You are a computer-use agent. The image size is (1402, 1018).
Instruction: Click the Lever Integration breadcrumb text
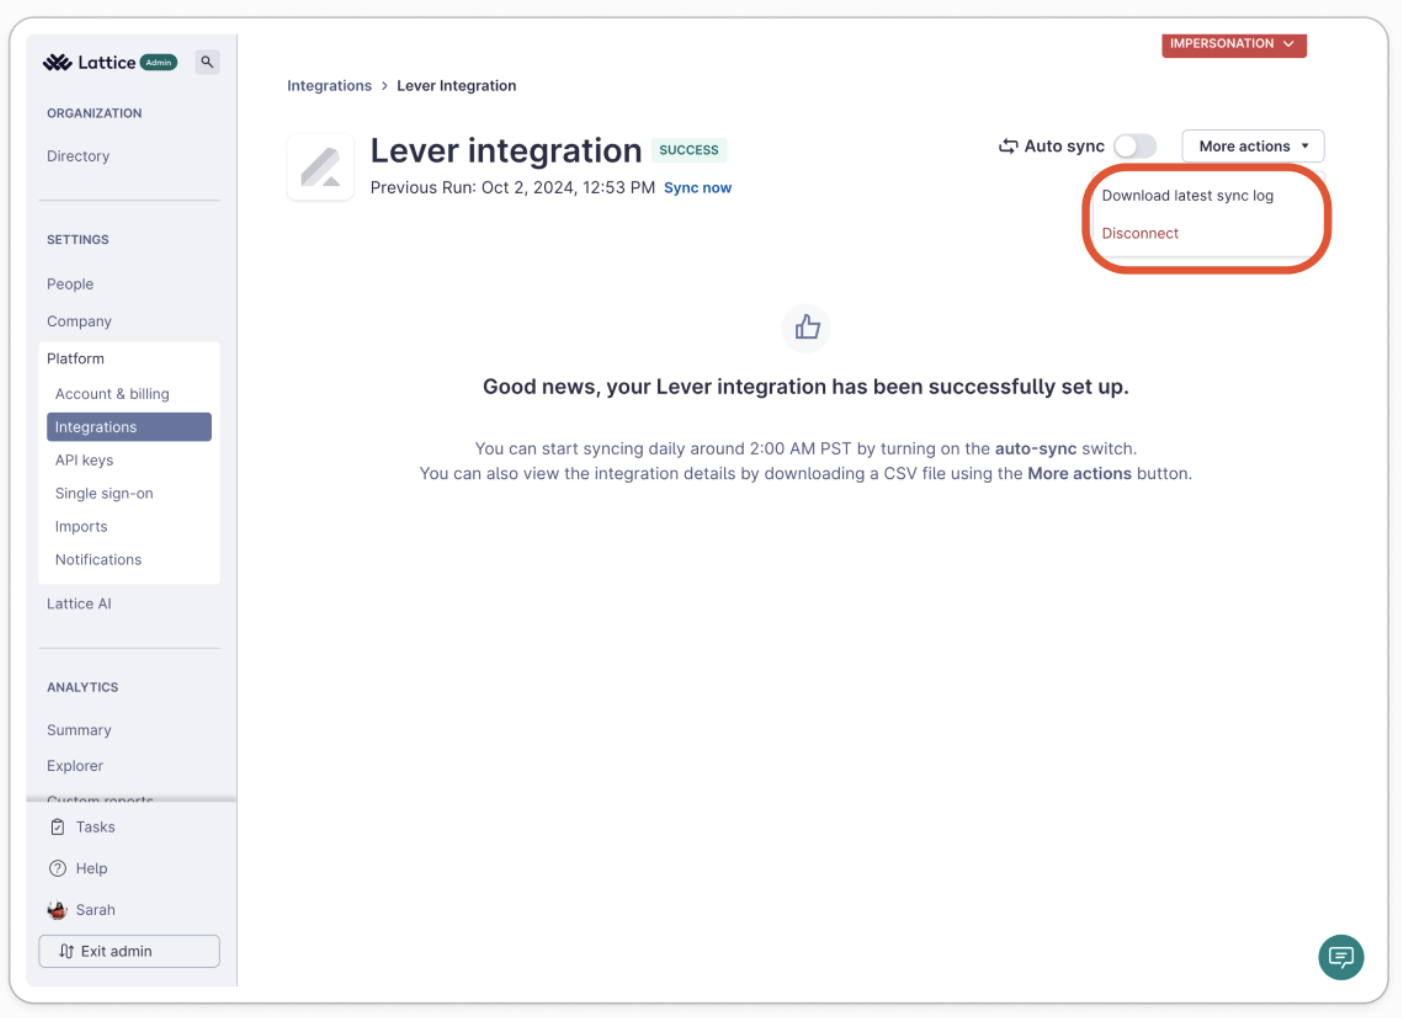coord(457,86)
